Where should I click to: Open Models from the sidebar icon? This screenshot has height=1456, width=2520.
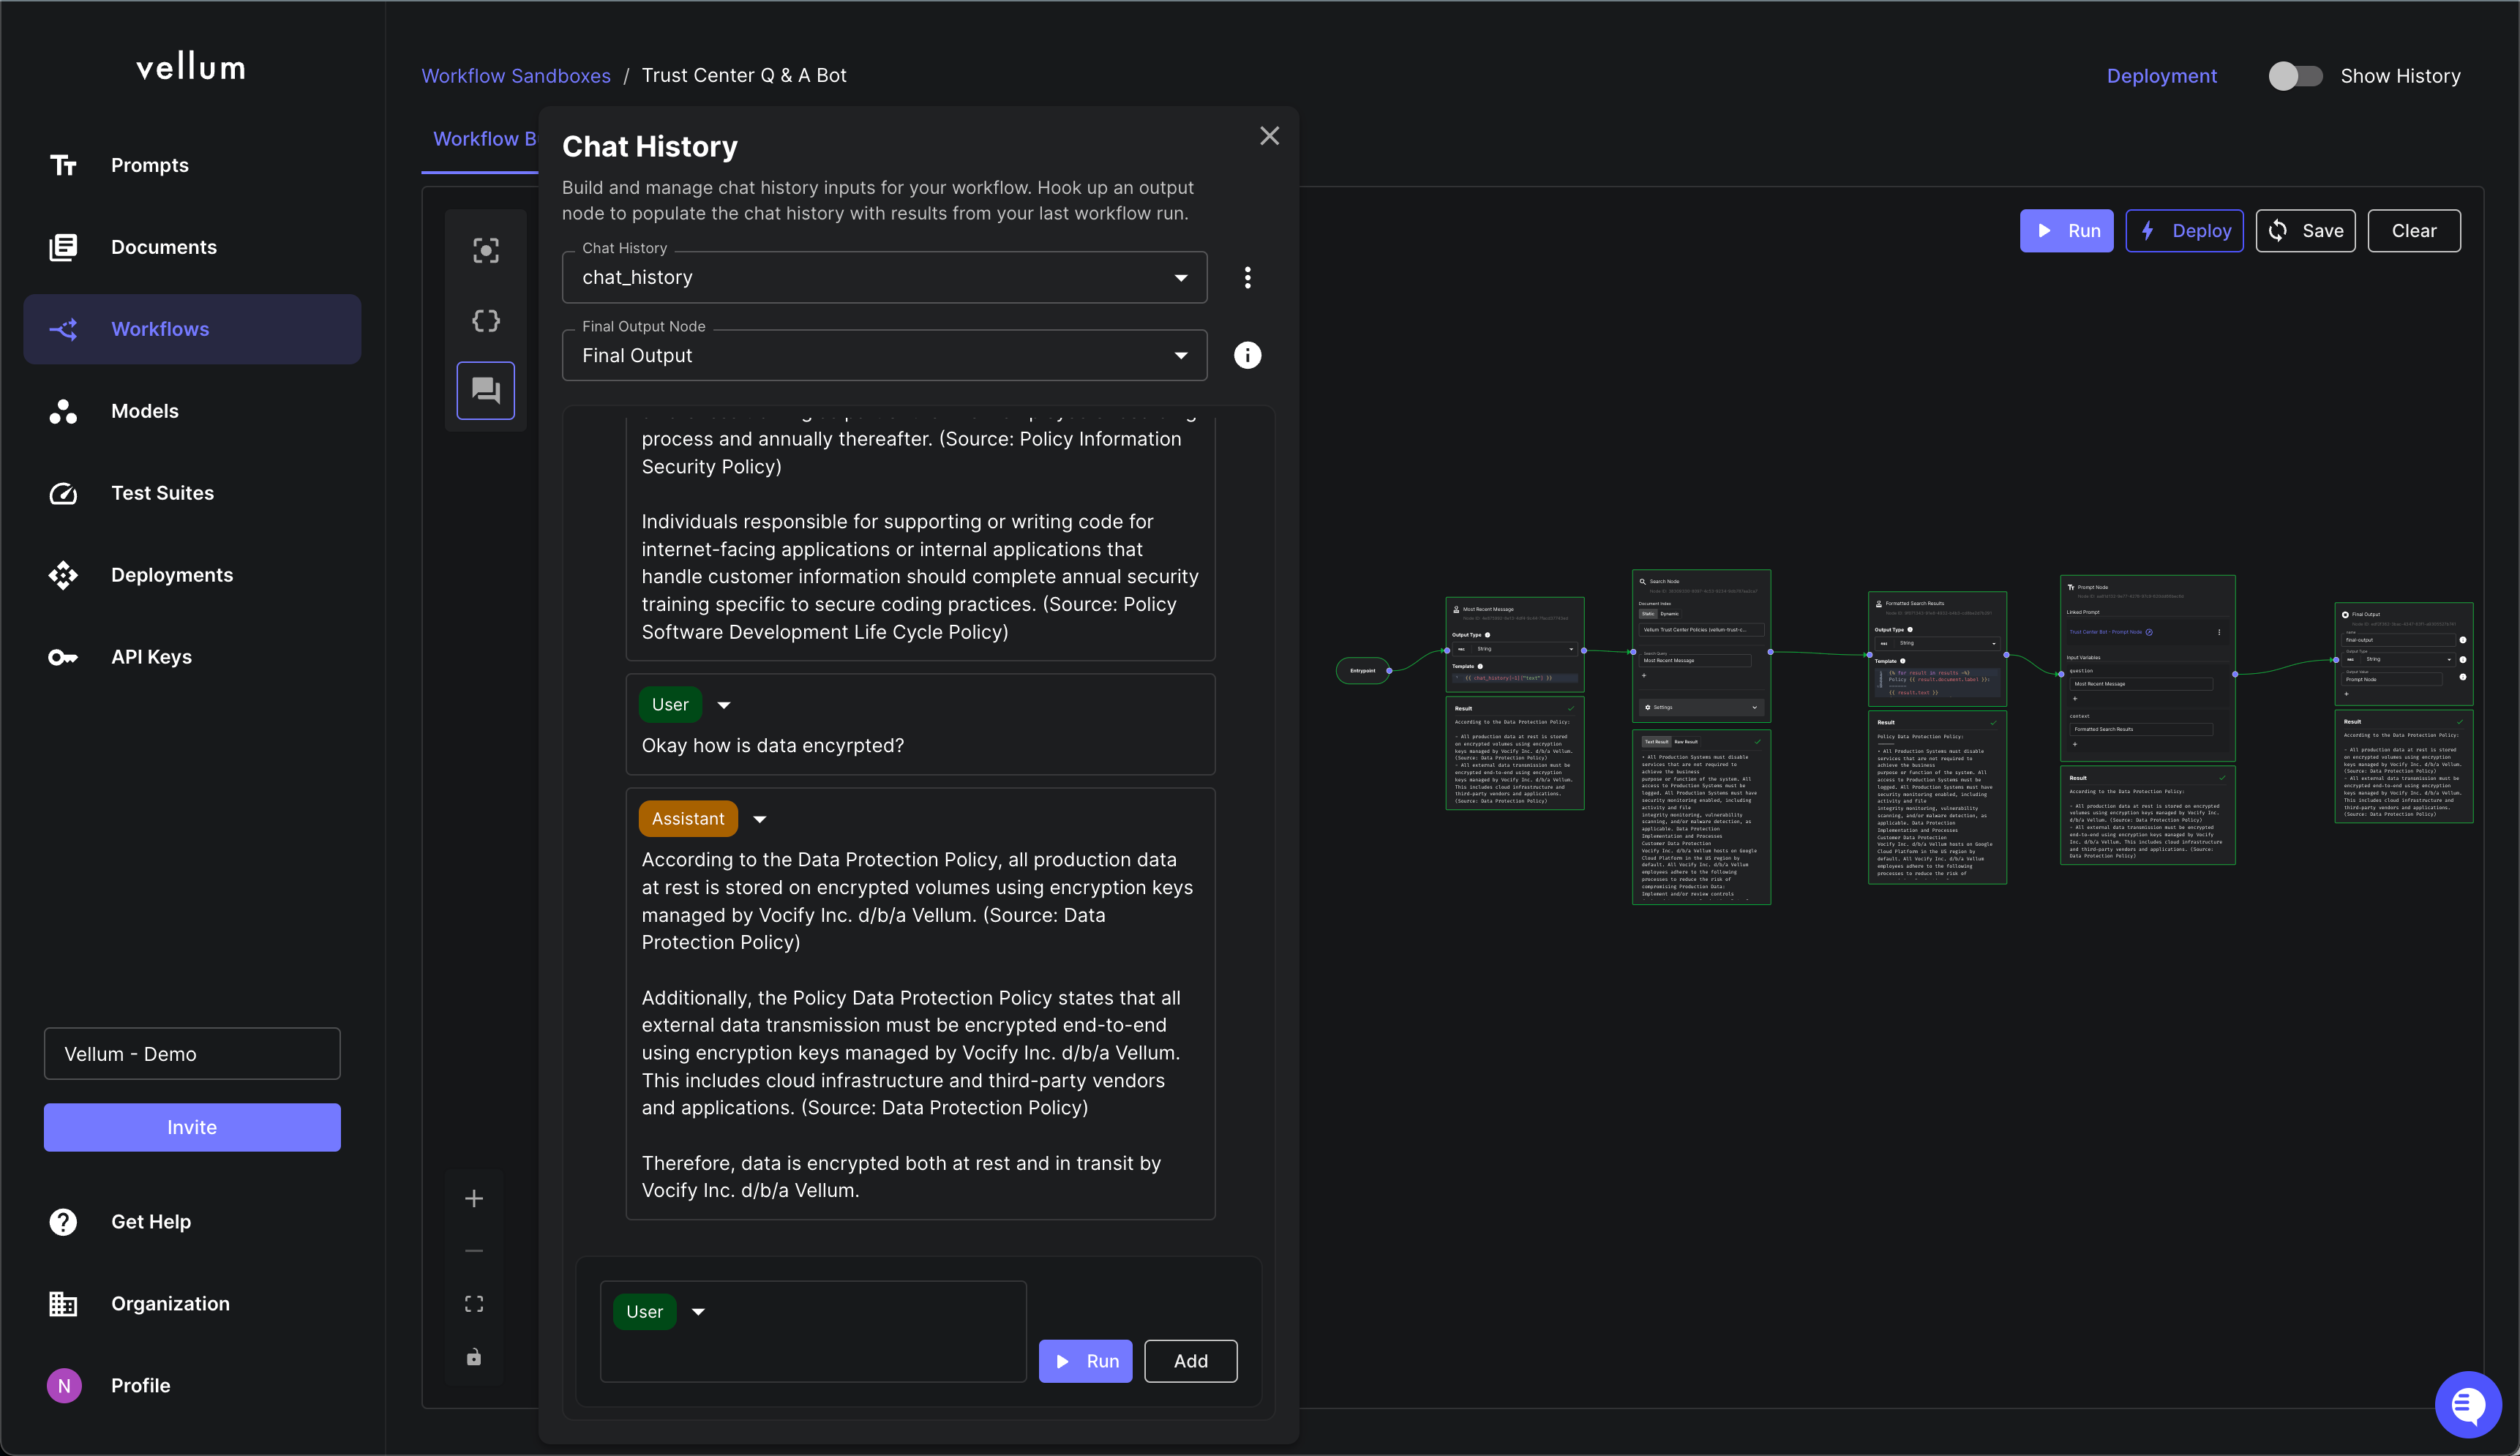pyautogui.click(x=63, y=411)
